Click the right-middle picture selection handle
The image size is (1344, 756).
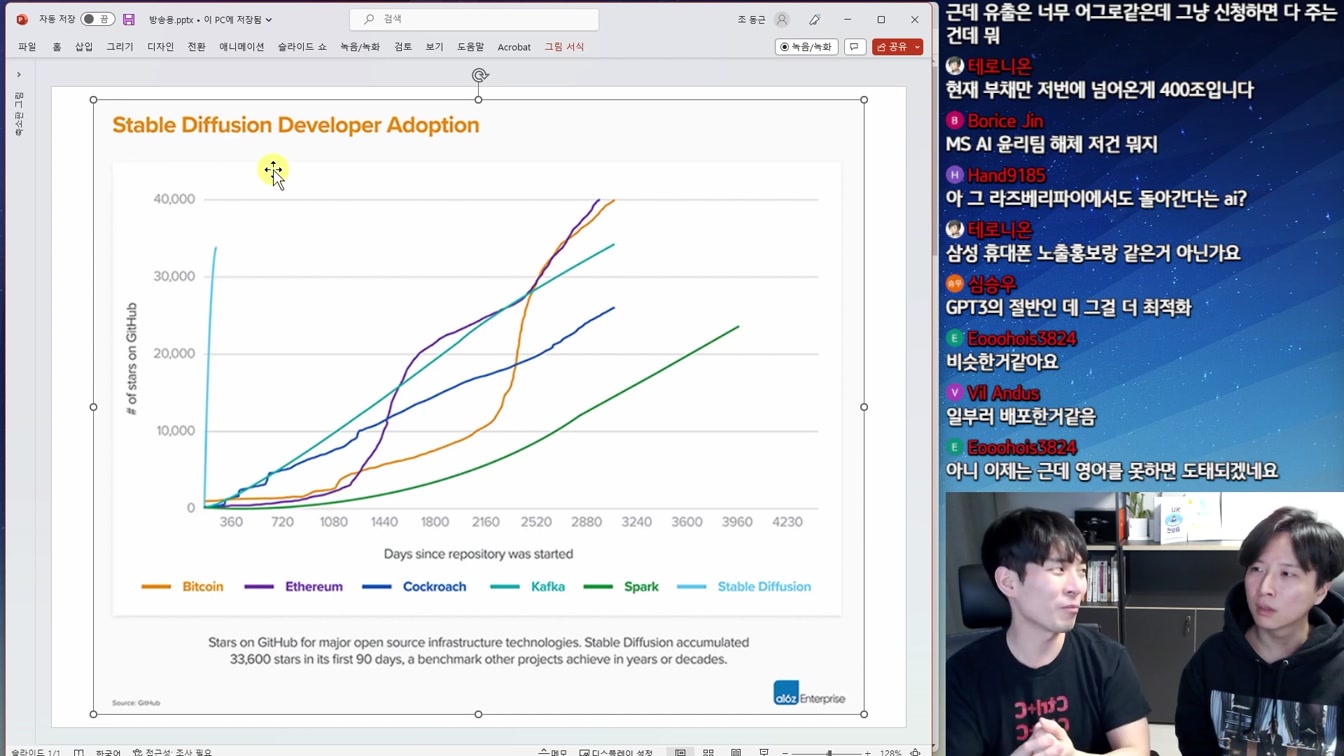click(864, 407)
